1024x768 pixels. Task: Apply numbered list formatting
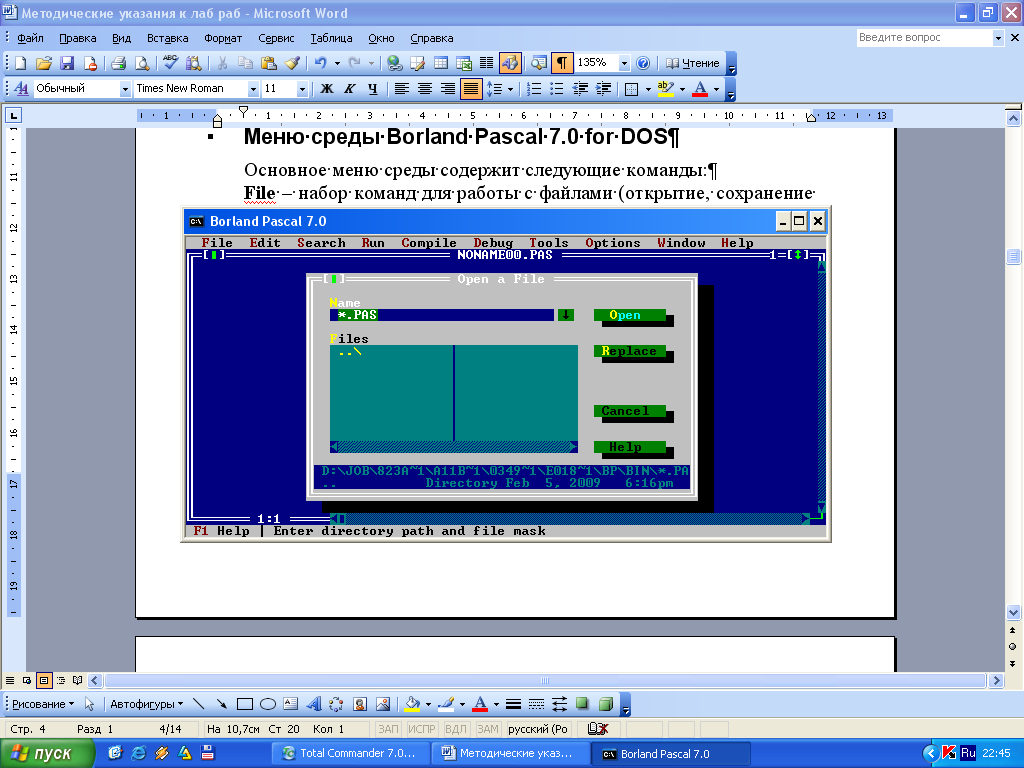534,89
